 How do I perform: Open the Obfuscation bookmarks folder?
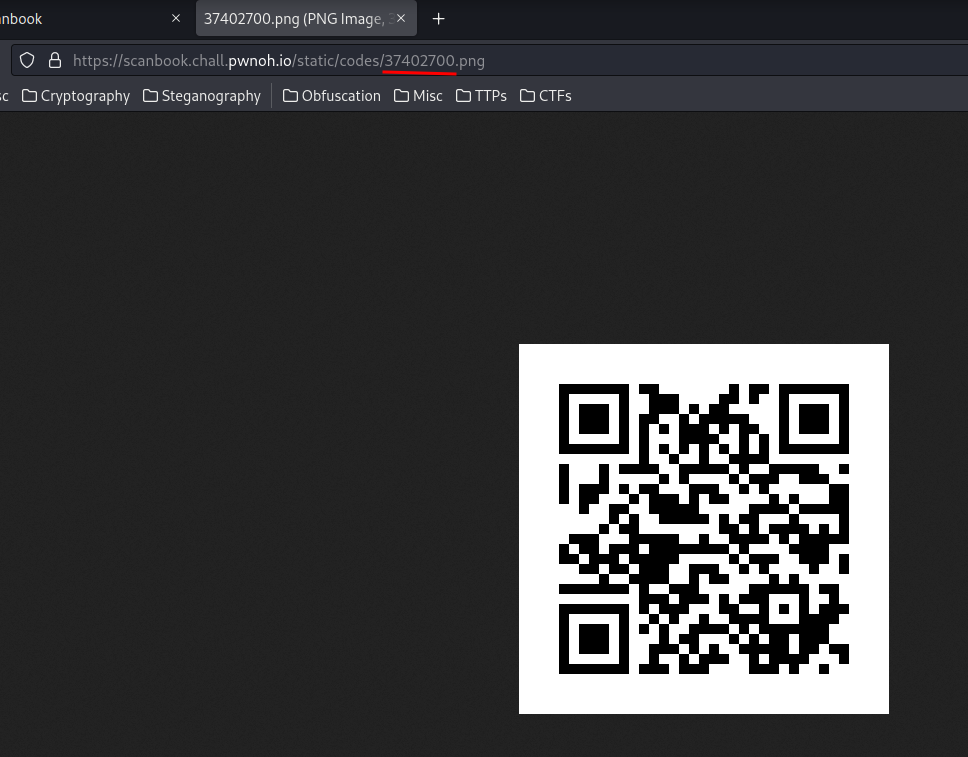coord(332,96)
